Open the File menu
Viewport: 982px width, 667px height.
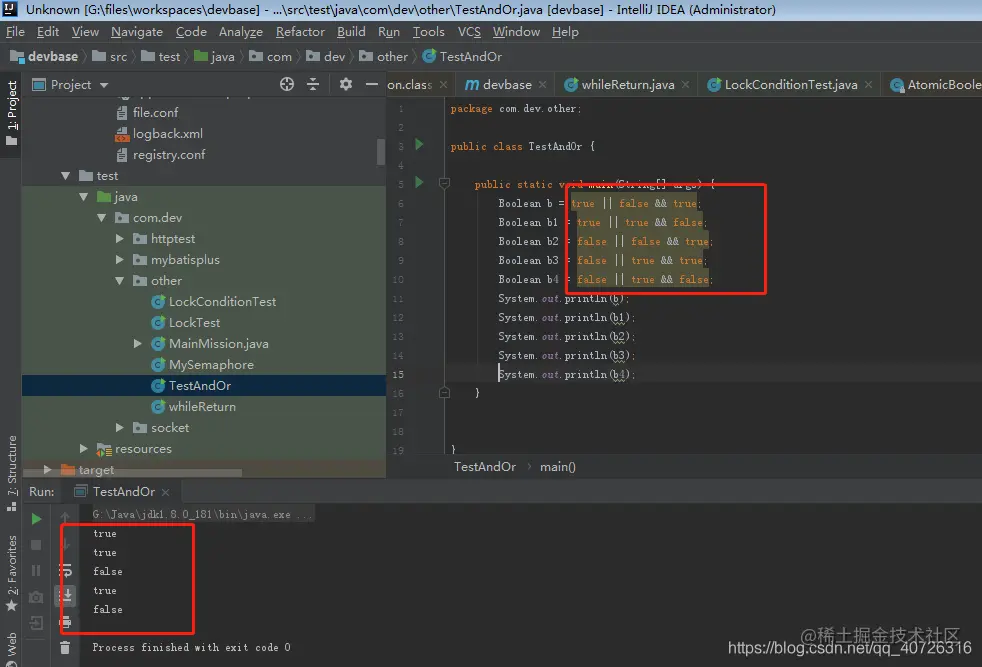point(15,31)
